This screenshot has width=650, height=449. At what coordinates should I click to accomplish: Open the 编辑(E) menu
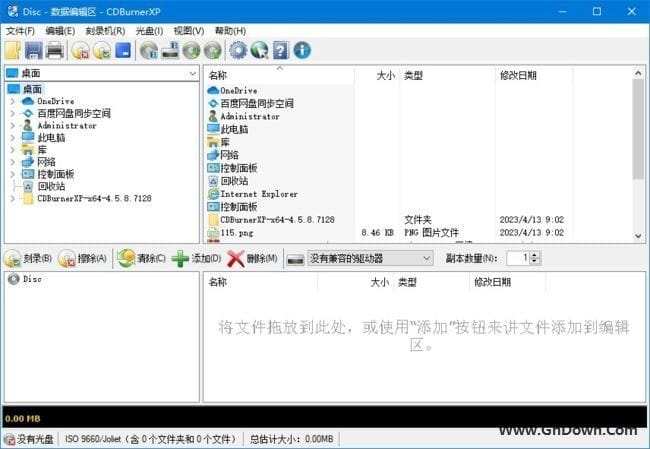(60, 31)
